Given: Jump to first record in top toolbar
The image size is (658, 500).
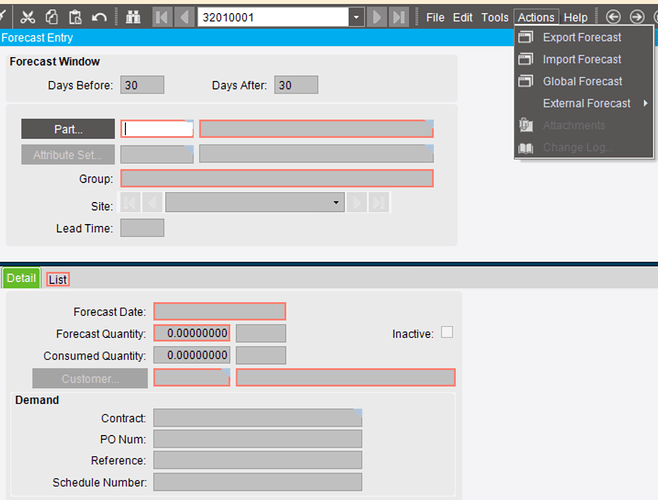Looking at the screenshot, I should click(x=162, y=18).
